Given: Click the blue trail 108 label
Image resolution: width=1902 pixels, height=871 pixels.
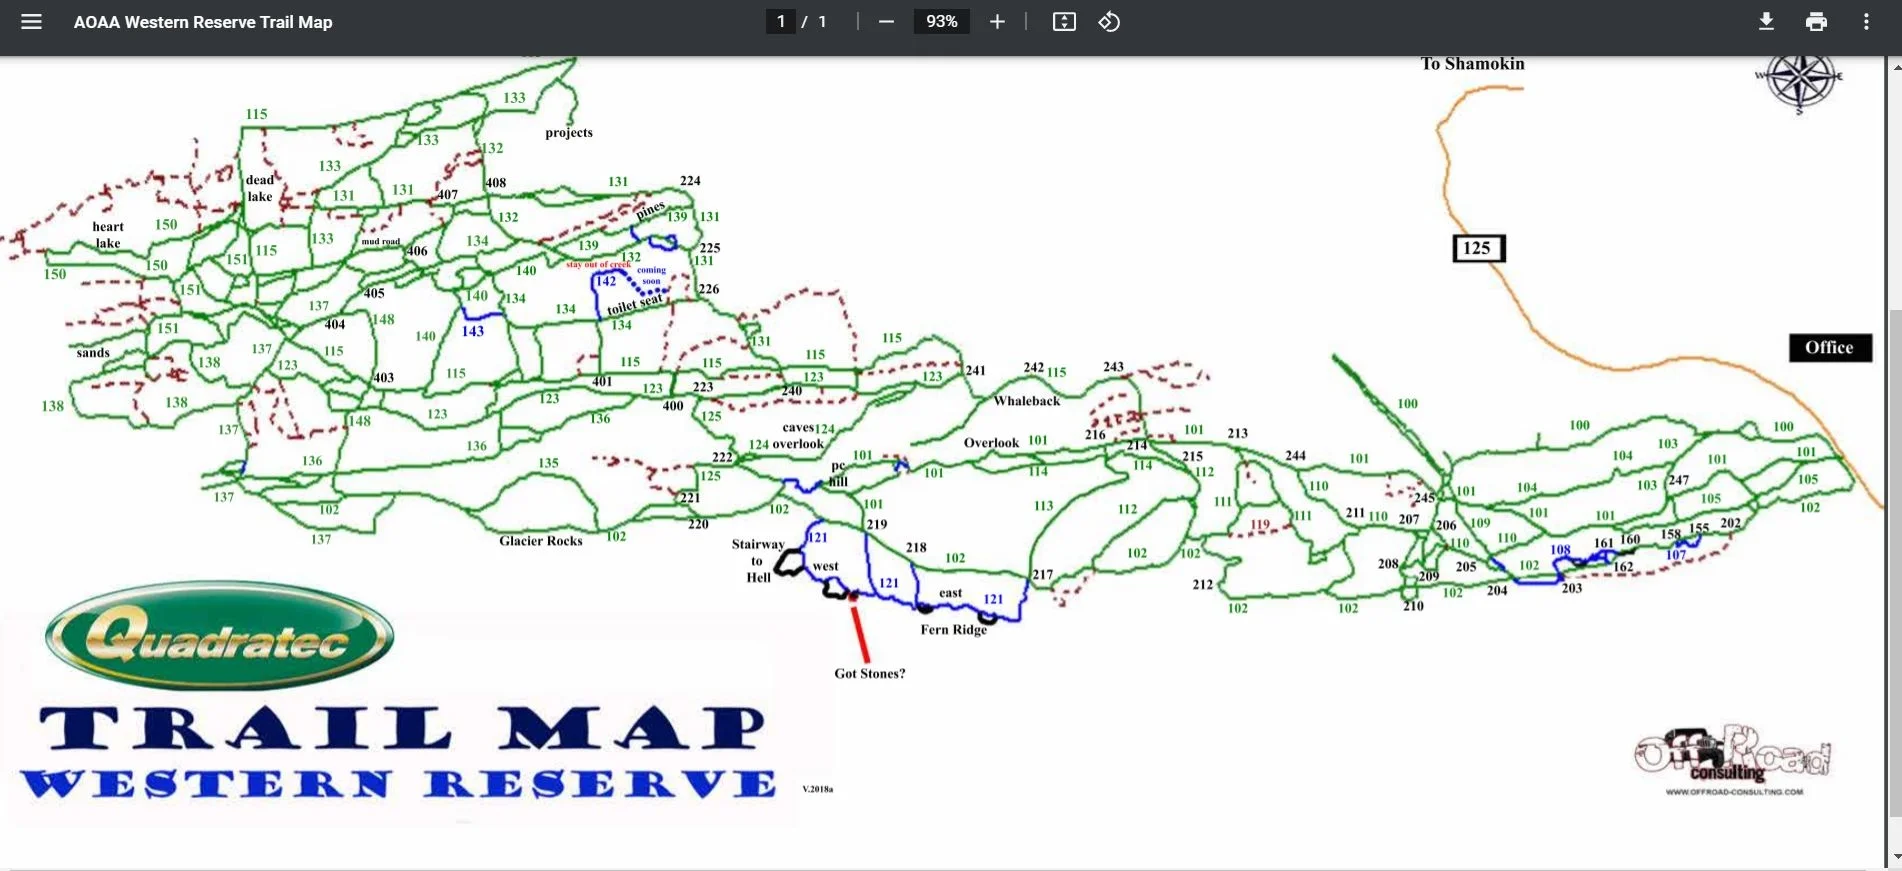Looking at the screenshot, I should coord(1560,550).
